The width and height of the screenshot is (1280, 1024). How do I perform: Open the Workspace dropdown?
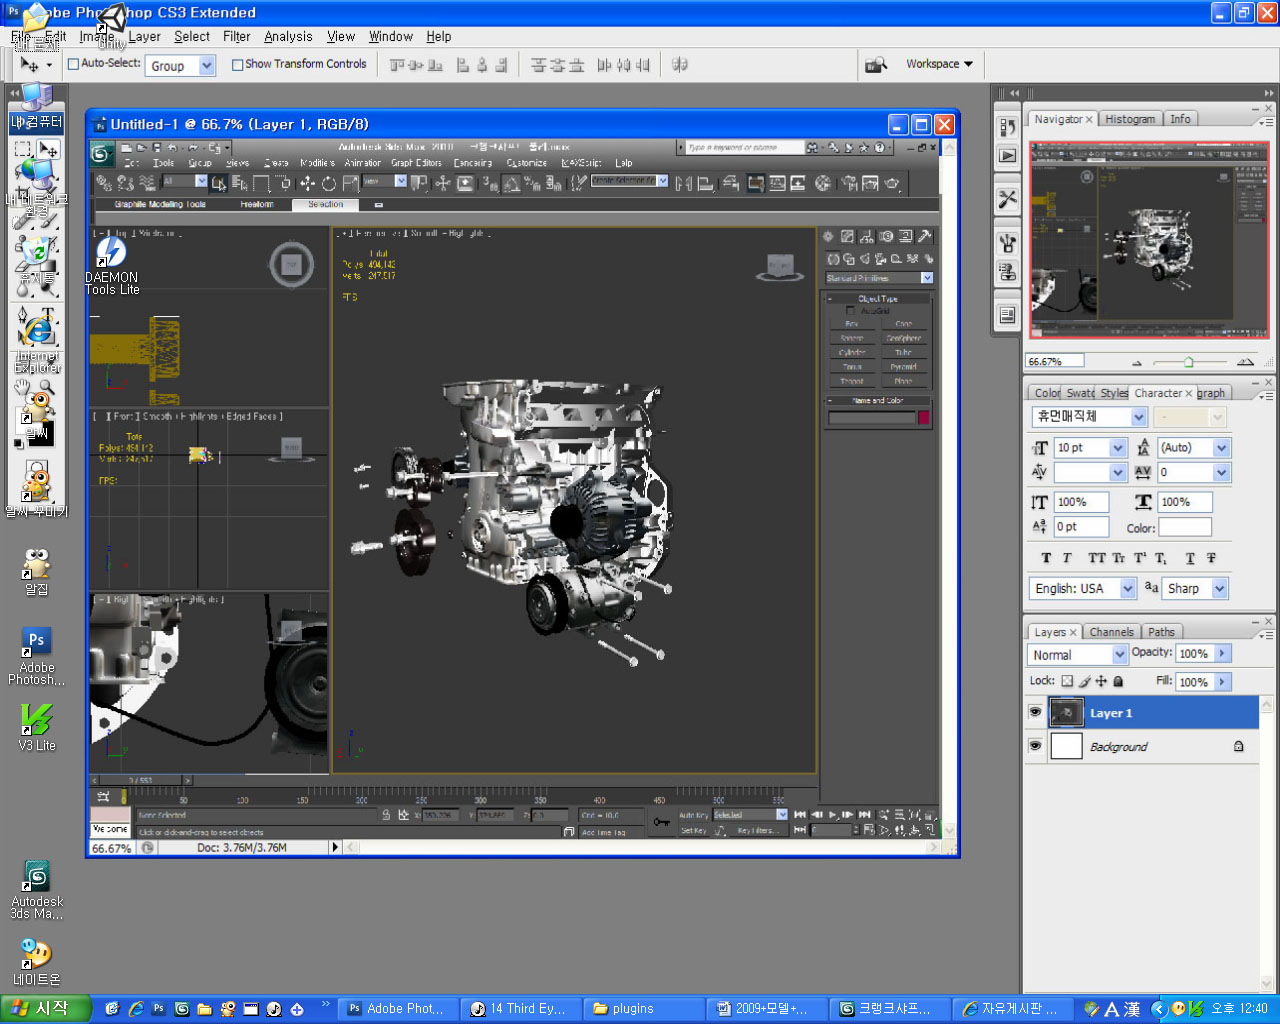[x=939, y=64]
